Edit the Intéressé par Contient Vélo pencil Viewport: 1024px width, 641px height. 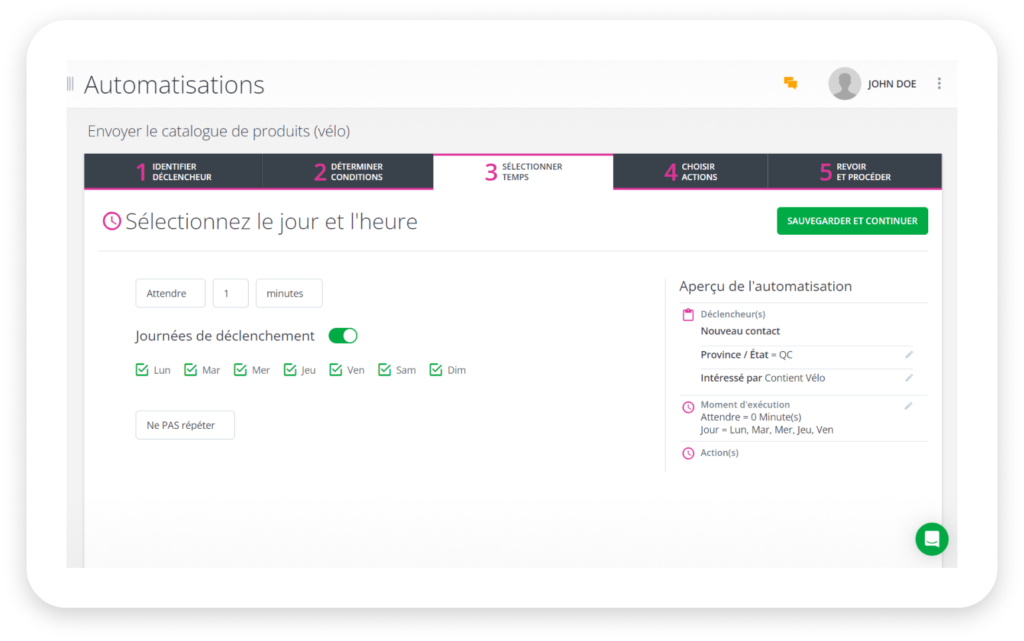pos(908,377)
